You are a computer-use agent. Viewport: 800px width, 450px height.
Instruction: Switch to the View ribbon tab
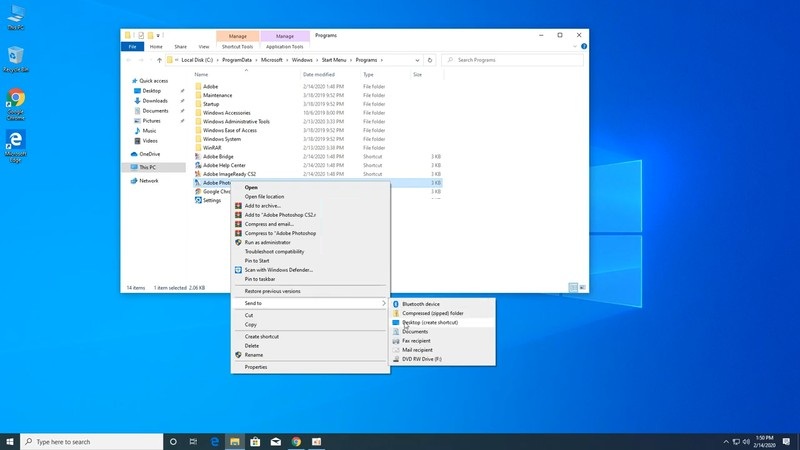[204, 46]
